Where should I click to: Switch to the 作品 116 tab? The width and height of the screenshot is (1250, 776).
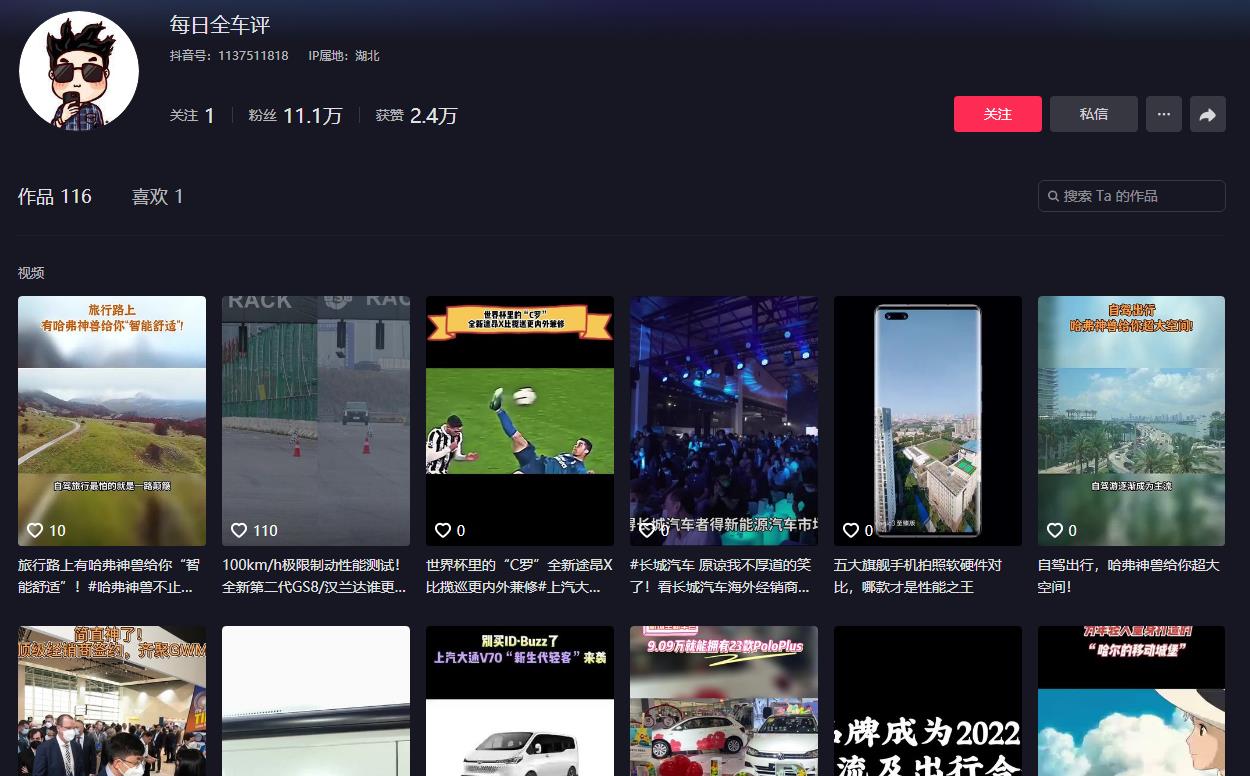click(x=55, y=197)
